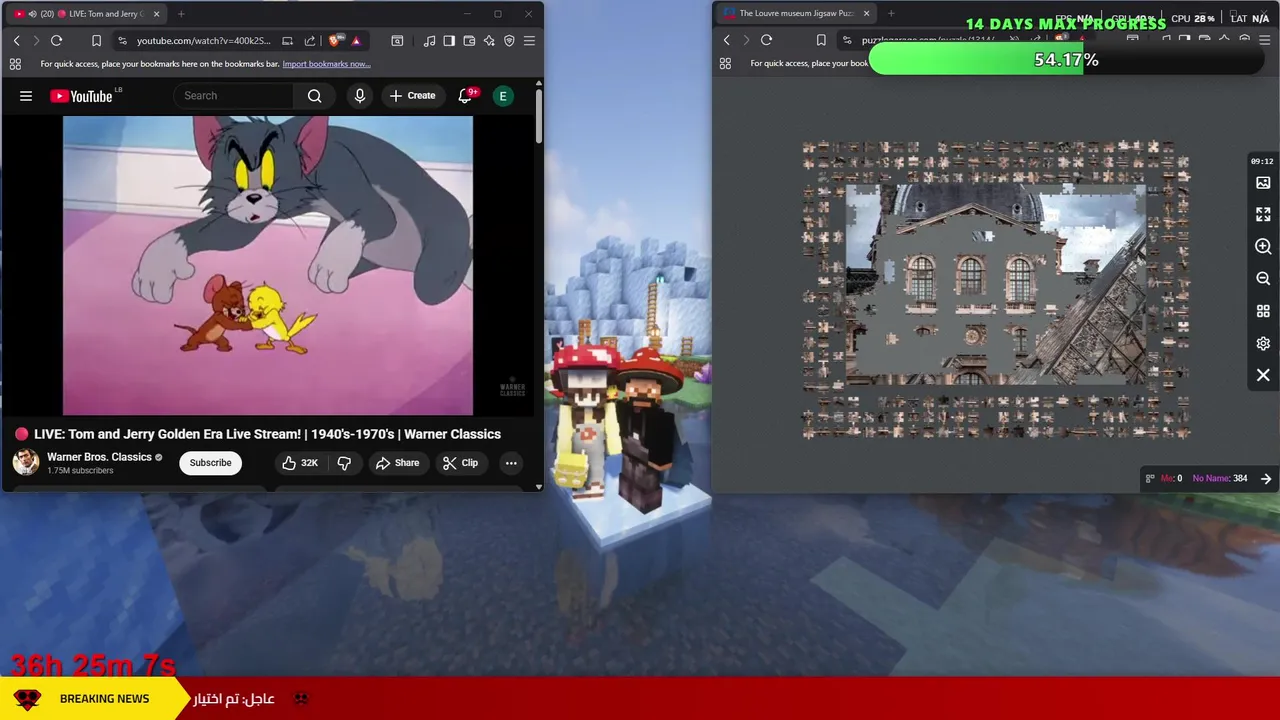Open the more actions three-dot menu
The width and height of the screenshot is (1280, 720).
511,463
